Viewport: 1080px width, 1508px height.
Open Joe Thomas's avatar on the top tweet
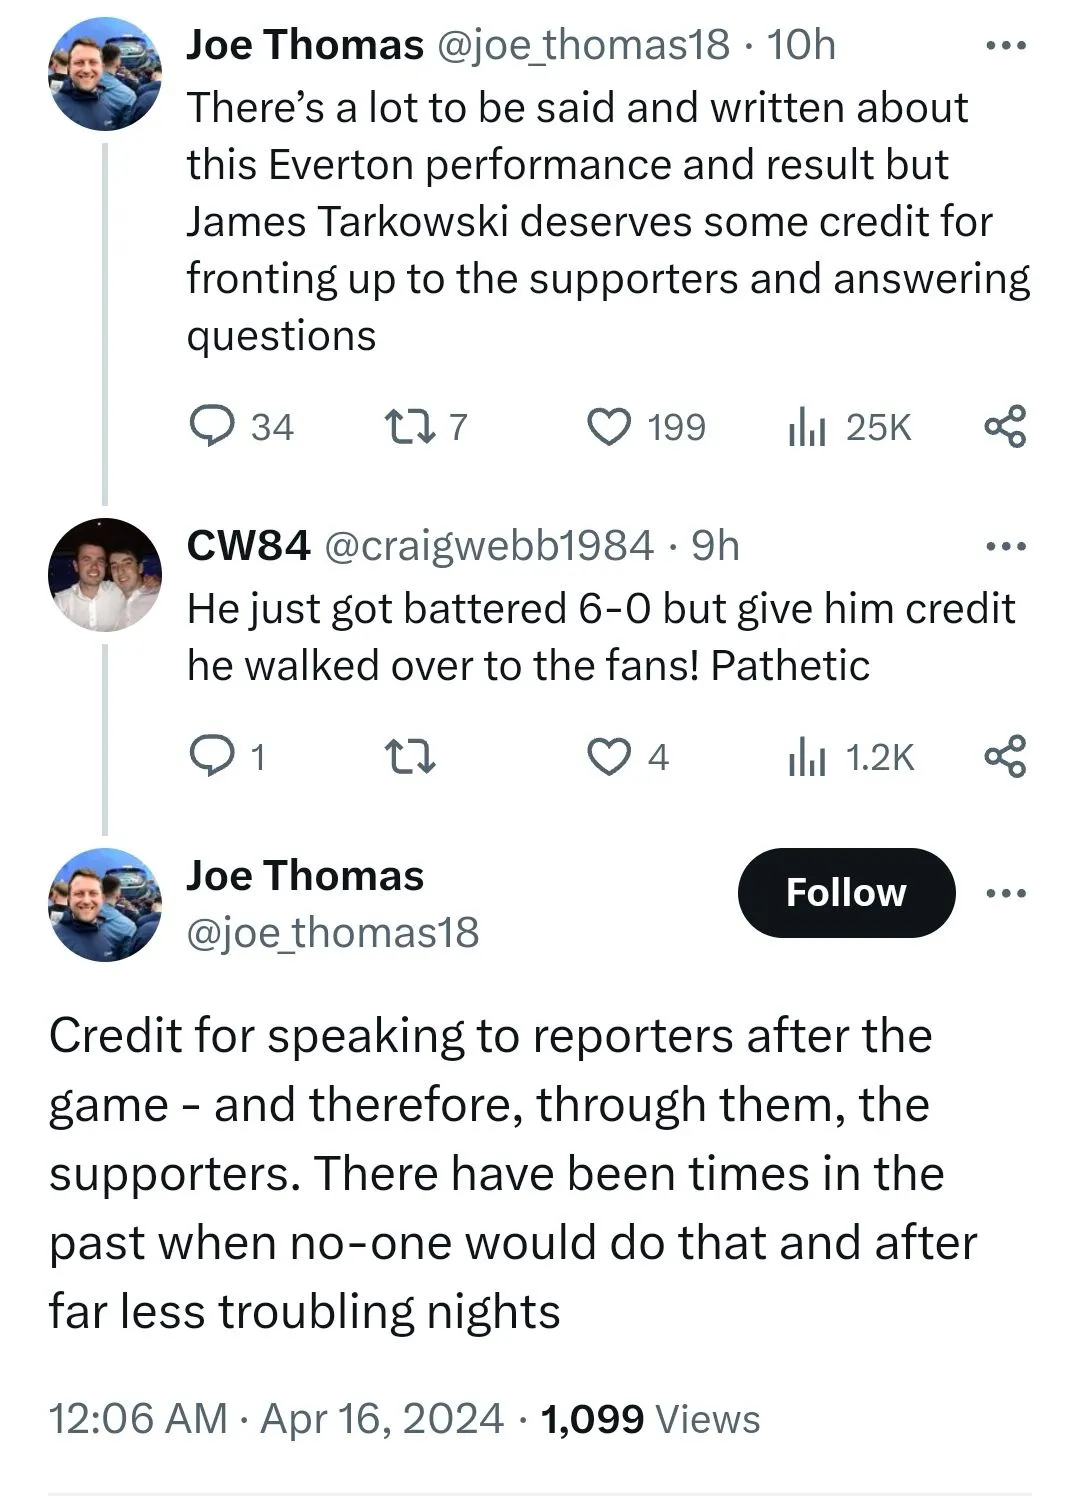105,75
